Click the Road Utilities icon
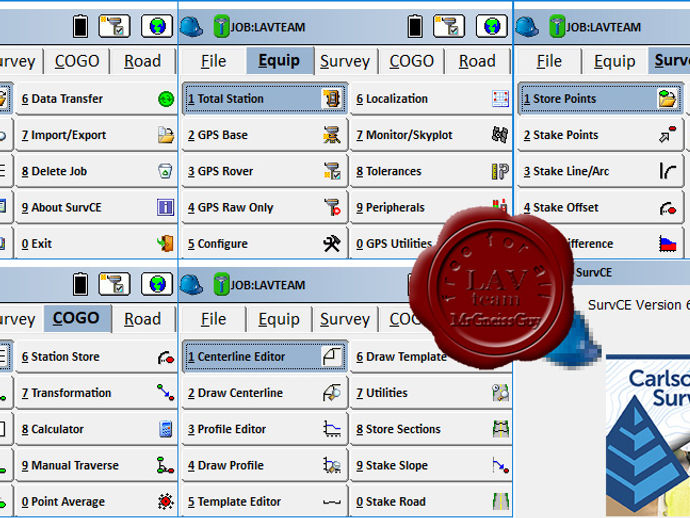The image size is (690, 518). (500, 393)
